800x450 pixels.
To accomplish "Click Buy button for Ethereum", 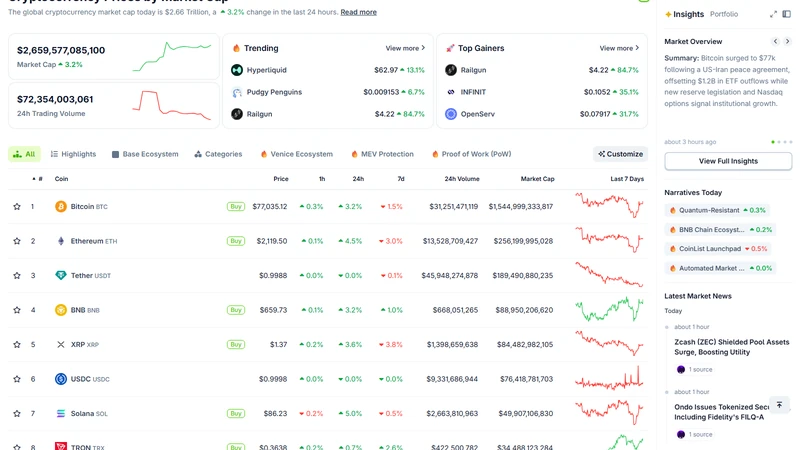I will (x=236, y=241).
